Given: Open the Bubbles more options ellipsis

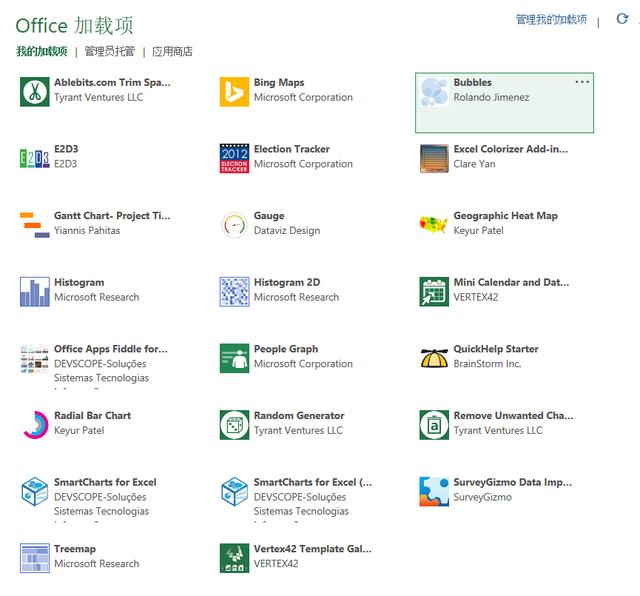Looking at the screenshot, I should tap(582, 82).
